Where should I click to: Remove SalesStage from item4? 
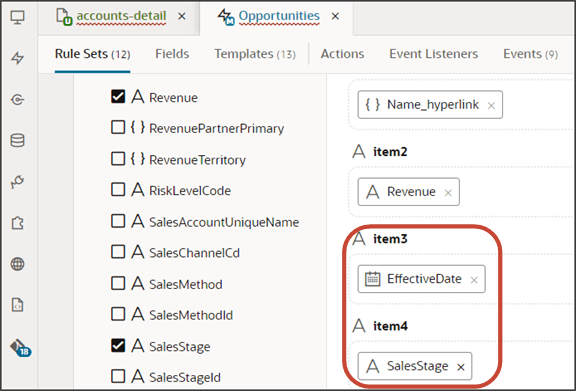[x=461, y=367]
